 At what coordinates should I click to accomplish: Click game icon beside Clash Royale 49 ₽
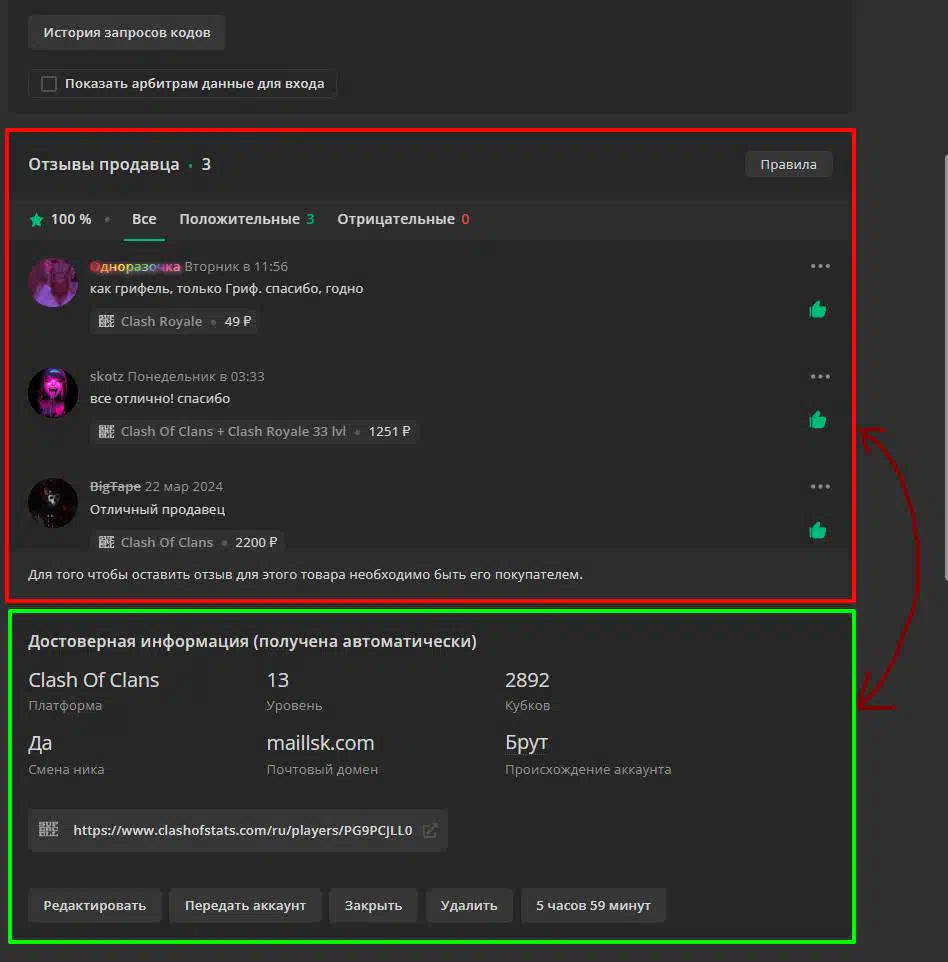[x=106, y=321]
